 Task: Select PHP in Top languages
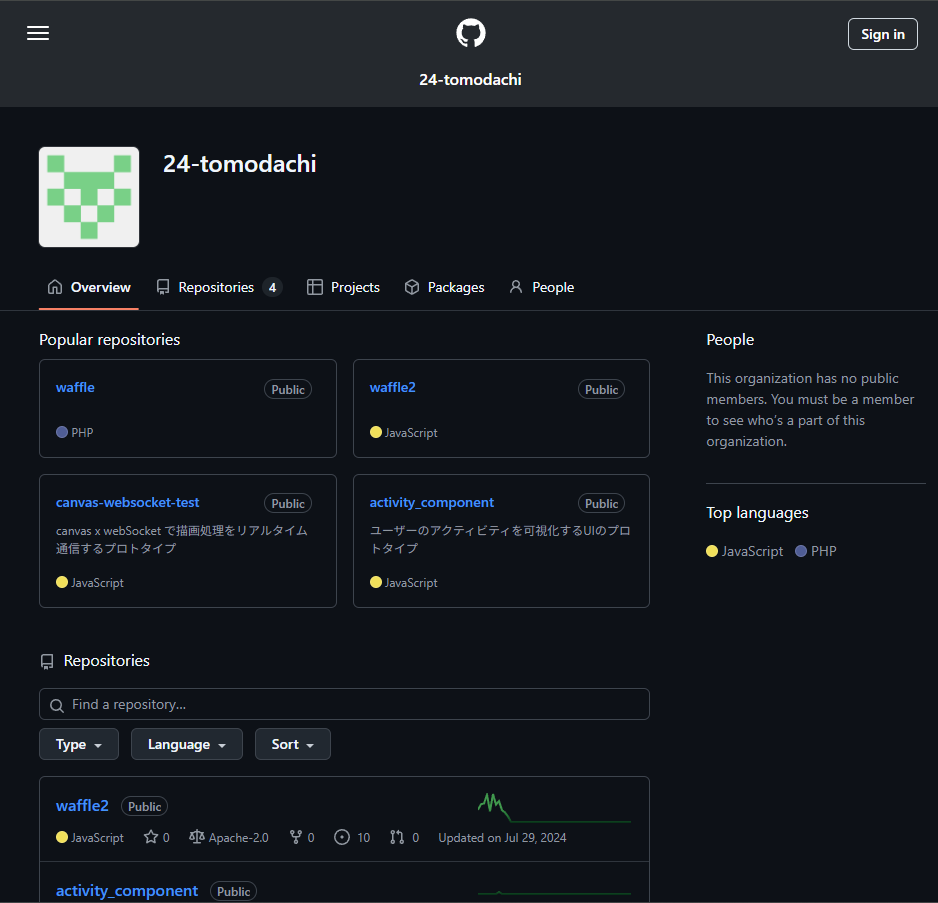pyautogui.click(x=816, y=551)
